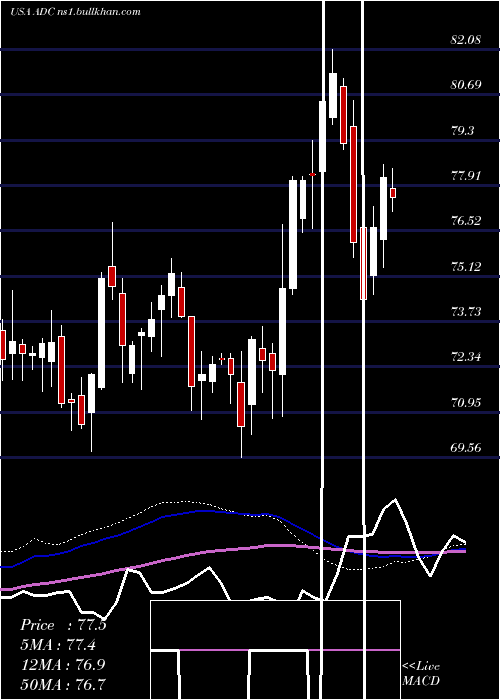Click the 72.34 price axis label

pyautogui.click(x=466, y=357)
